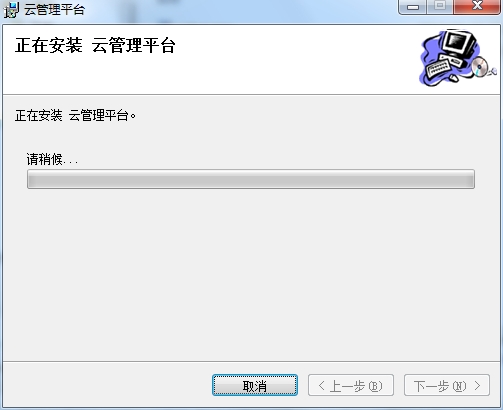Cancel installation with the 取消 button

[x=255, y=385]
